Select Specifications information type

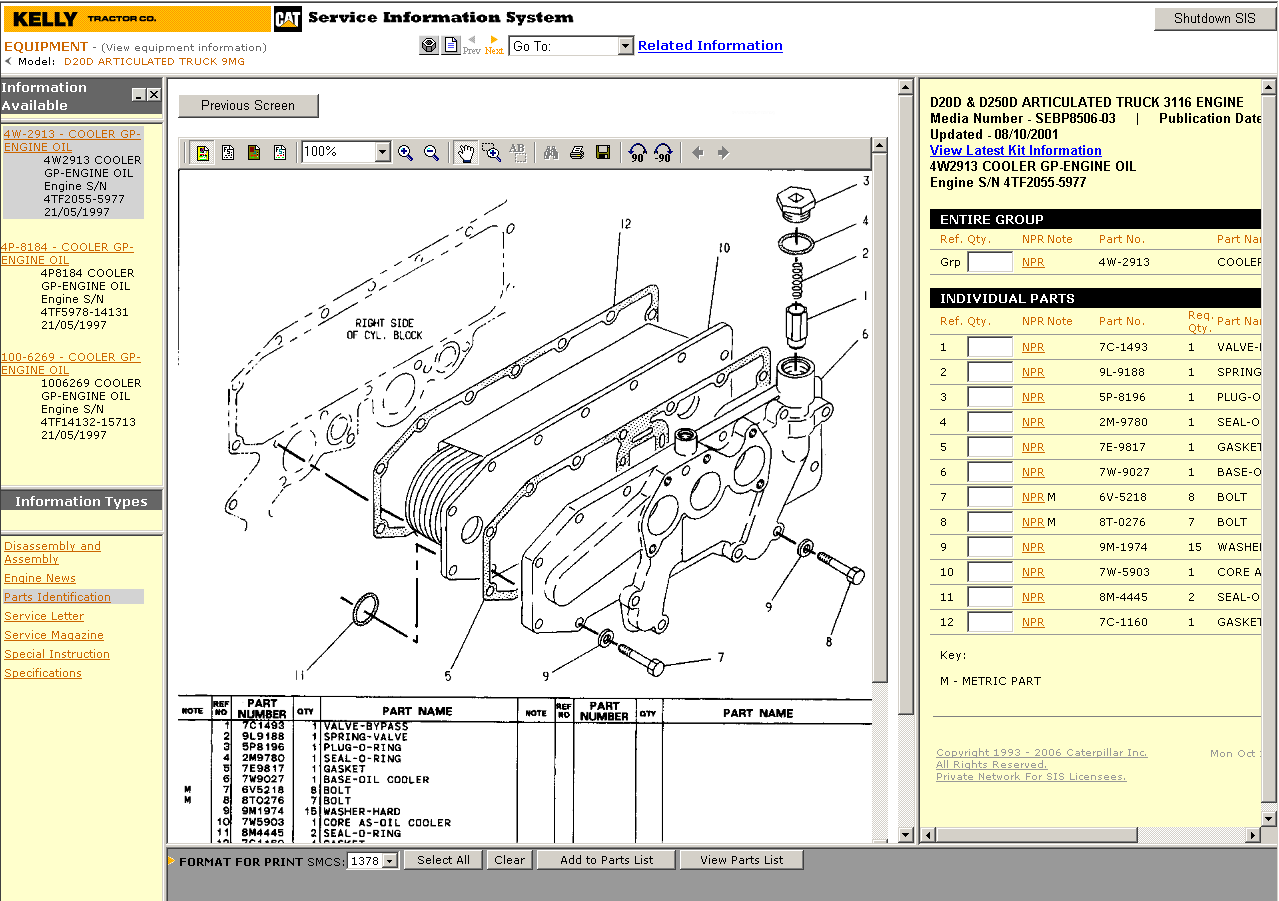[43, 673]
